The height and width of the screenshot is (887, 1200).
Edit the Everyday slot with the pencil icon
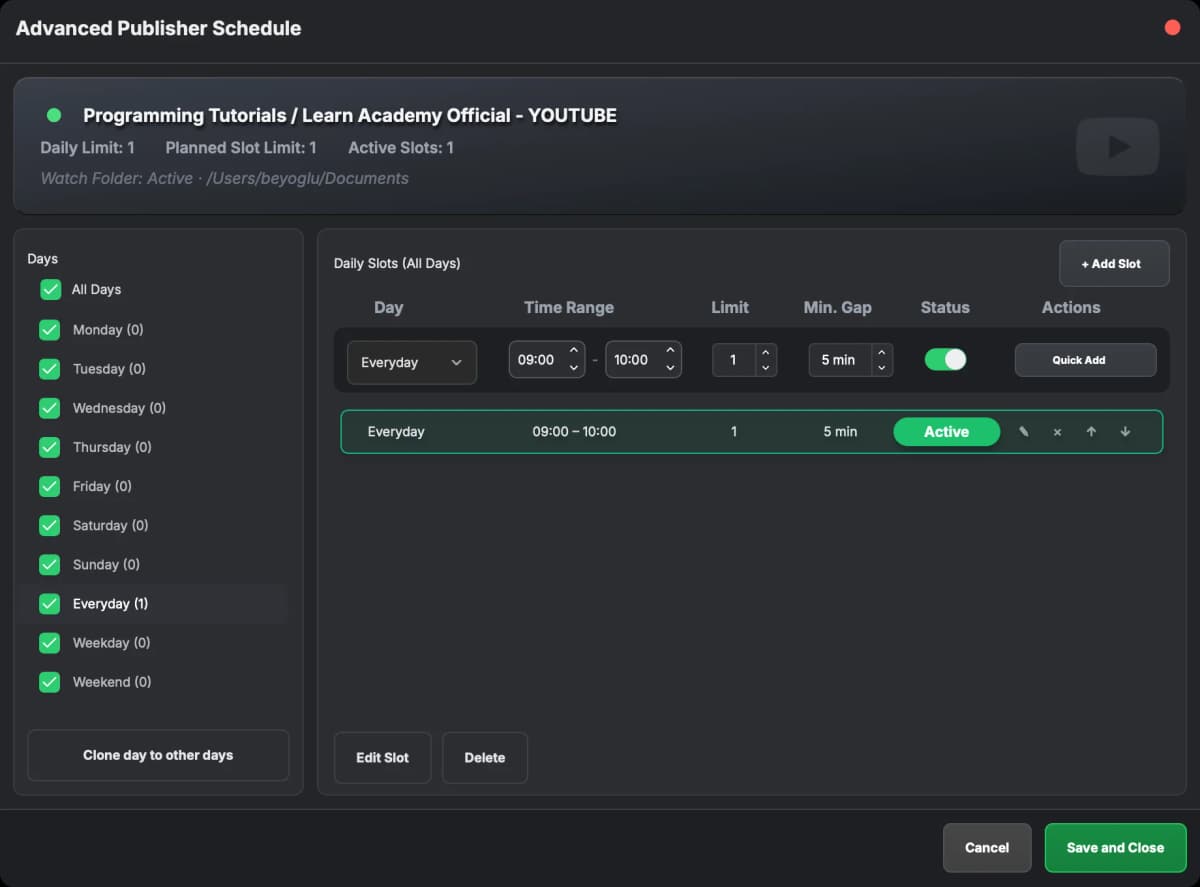coord(1023,431)
